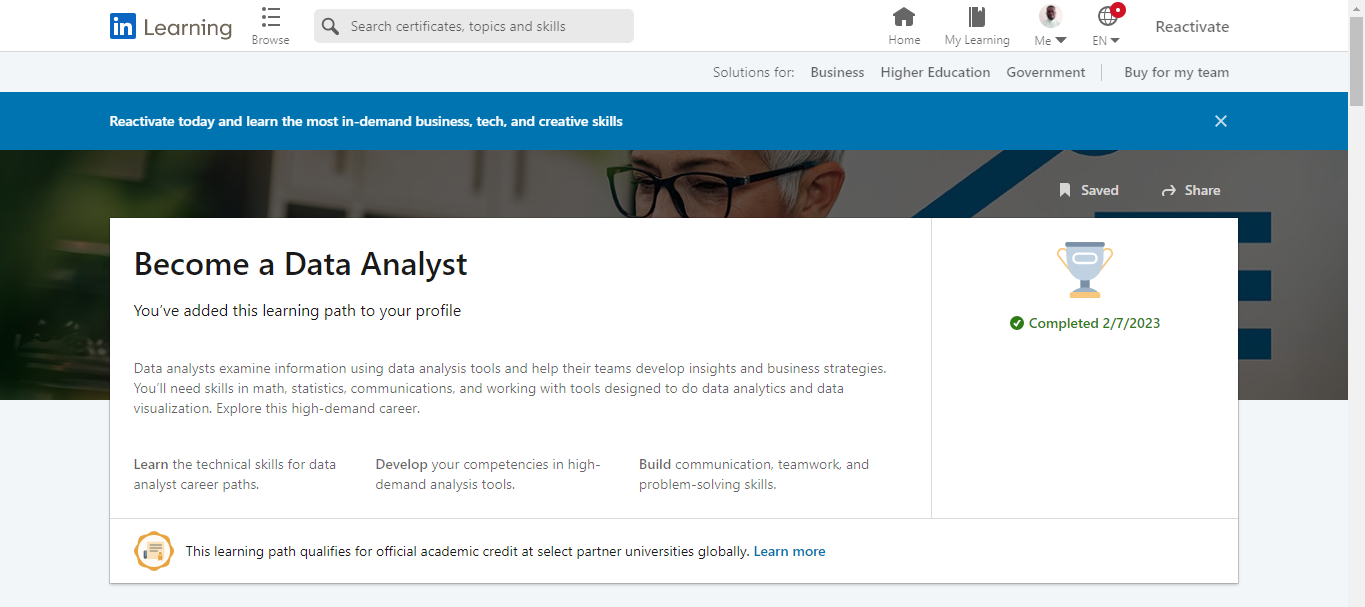Open the Learn more link
This screenshot has height=607, width=1365.
click(789, 551)
